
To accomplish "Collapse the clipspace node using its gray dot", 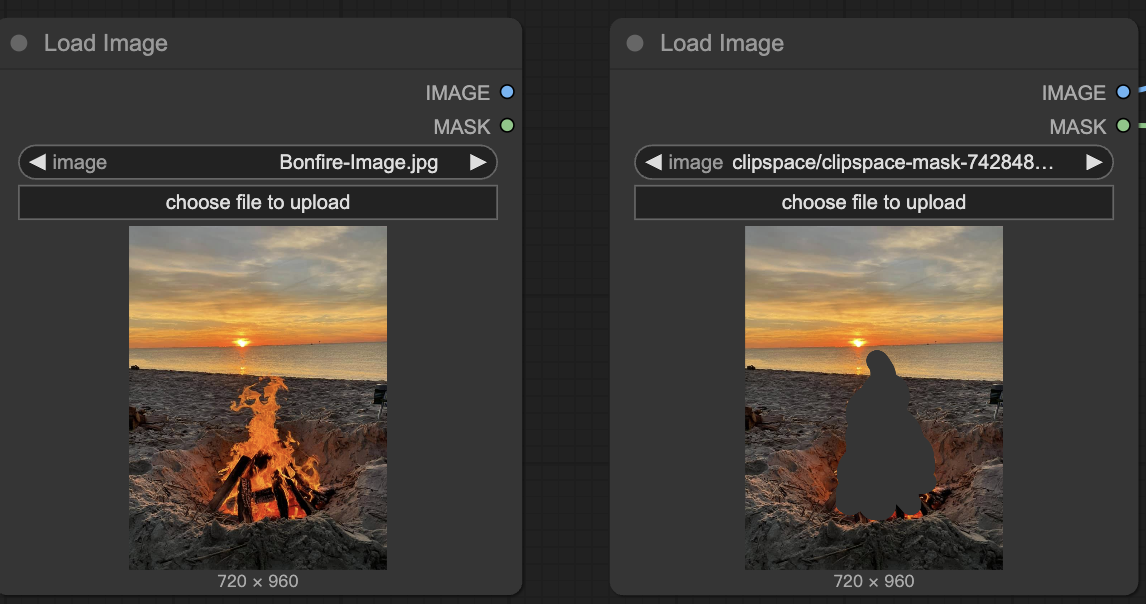I will pyautogui.click(x=635, y=43).
